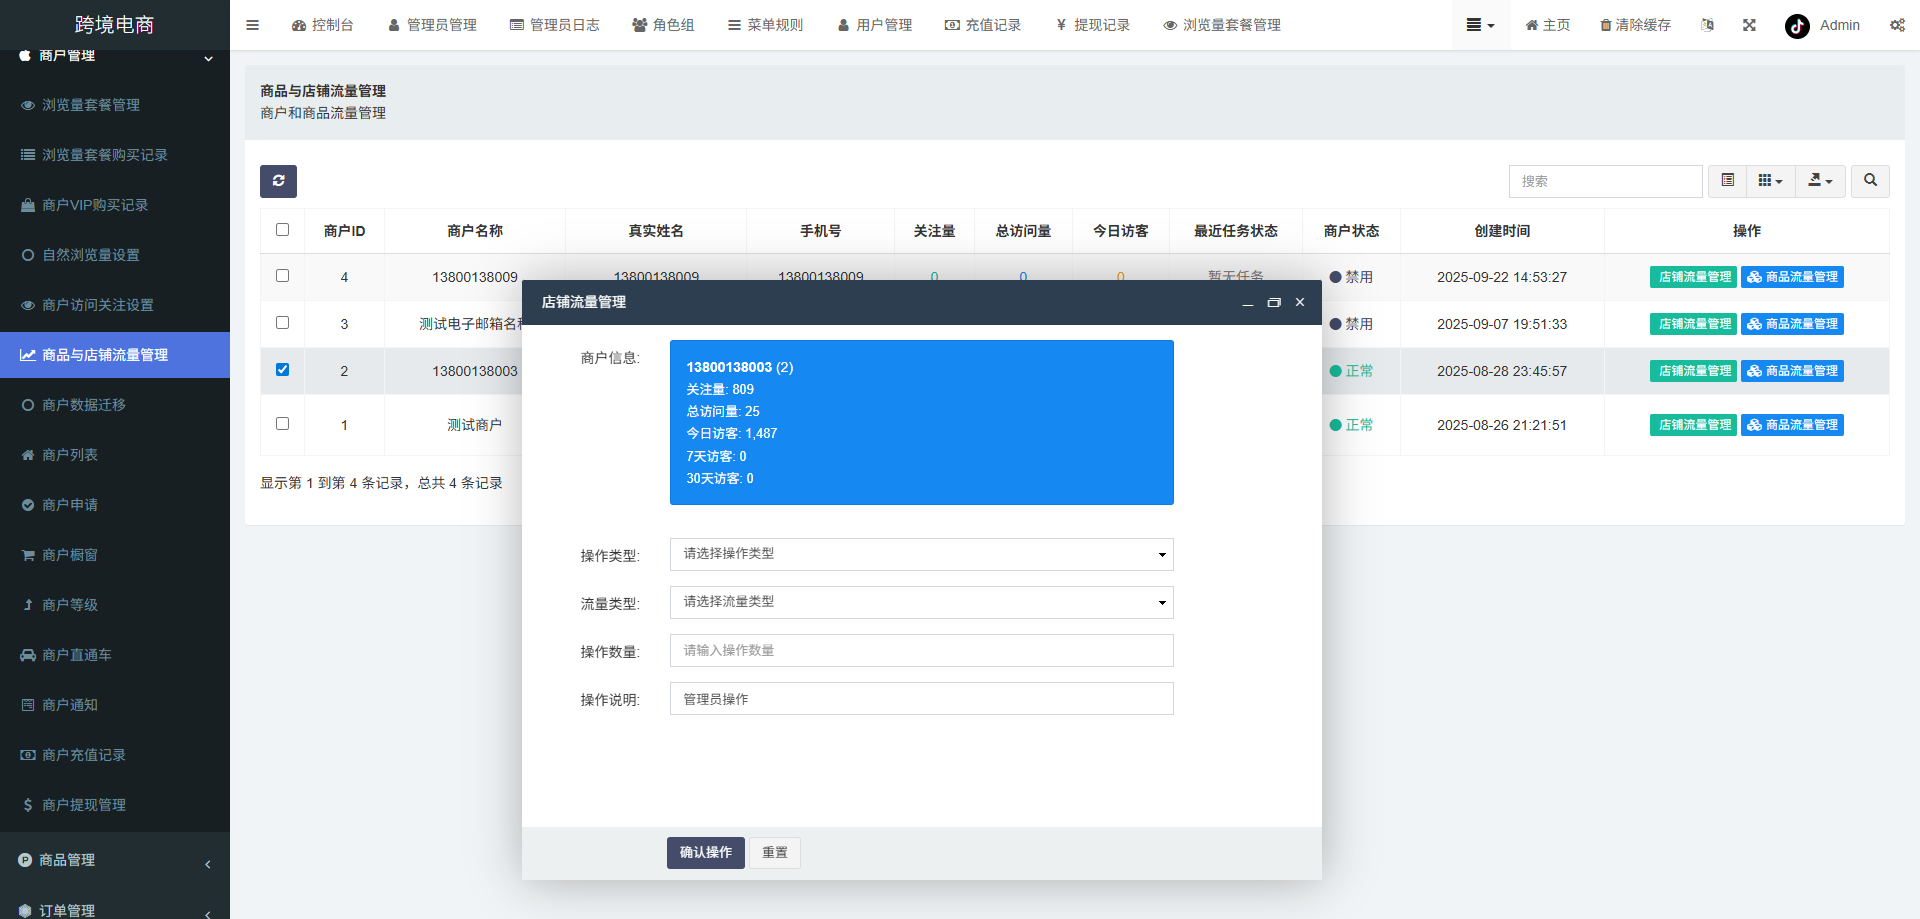This screenshot has height=919, width=1920.
Task: Click 店铺流量管理 button for merchant ID 1
Action: click(1693, 424)
